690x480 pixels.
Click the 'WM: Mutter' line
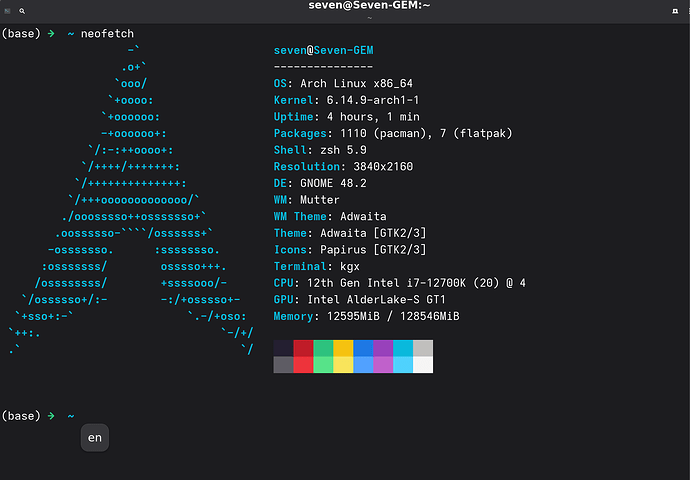(306, 200)
